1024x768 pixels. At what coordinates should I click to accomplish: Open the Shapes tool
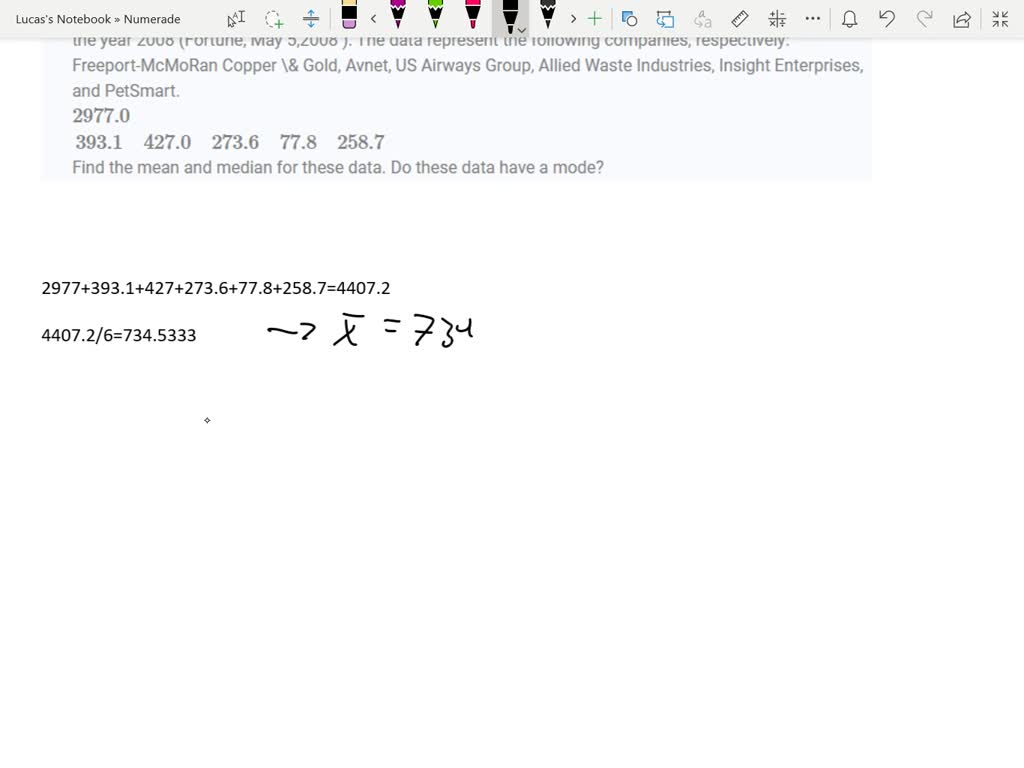(629, 19)
